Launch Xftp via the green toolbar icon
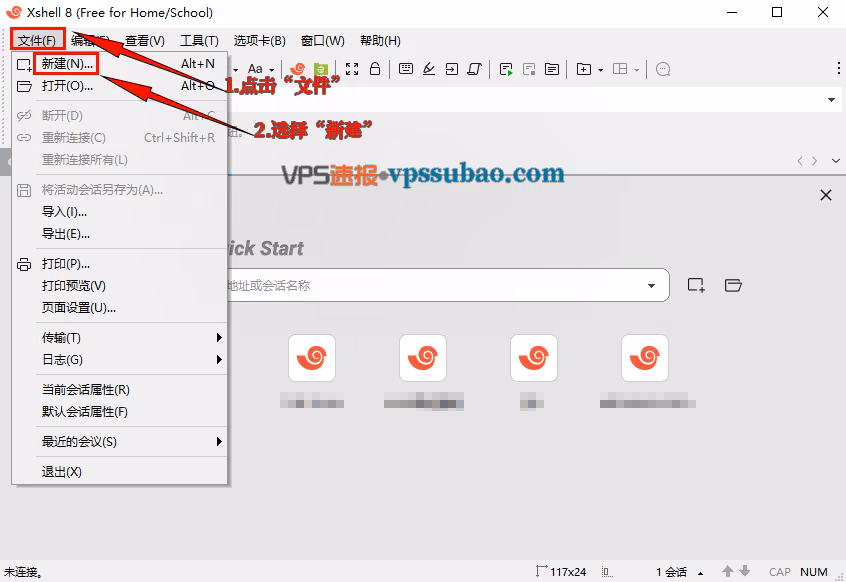 click(x=320, y=68)
